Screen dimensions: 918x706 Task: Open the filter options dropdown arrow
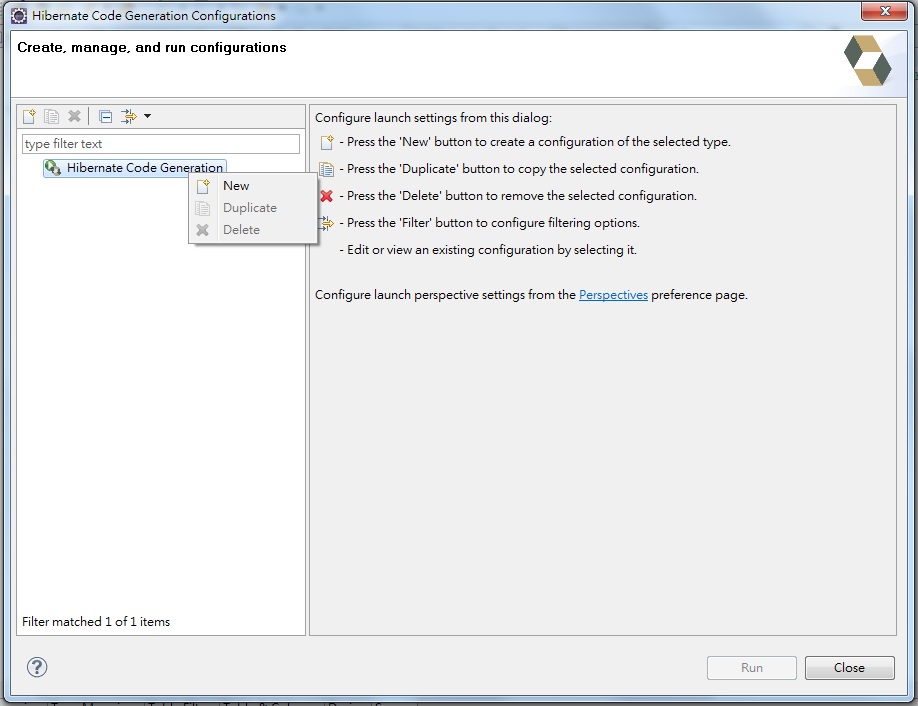pos(148,116)
